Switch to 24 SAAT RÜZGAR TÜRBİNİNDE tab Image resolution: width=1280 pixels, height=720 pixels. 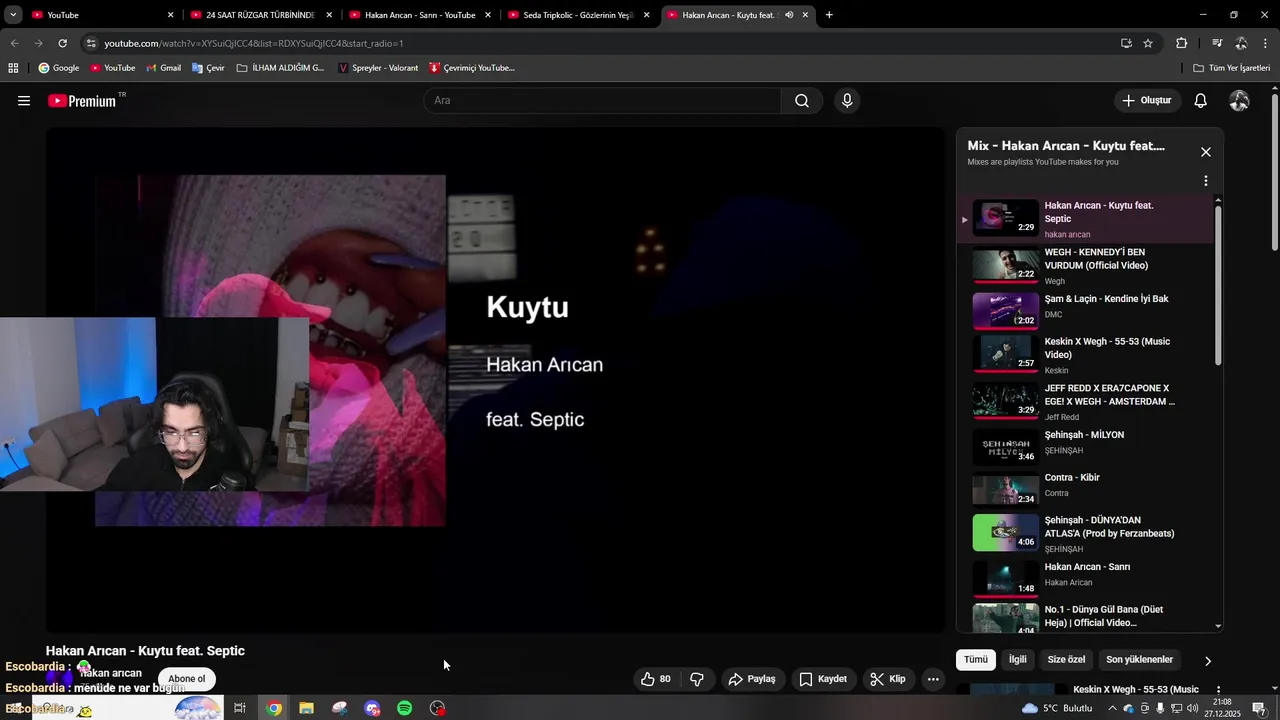tap(260, 15)
